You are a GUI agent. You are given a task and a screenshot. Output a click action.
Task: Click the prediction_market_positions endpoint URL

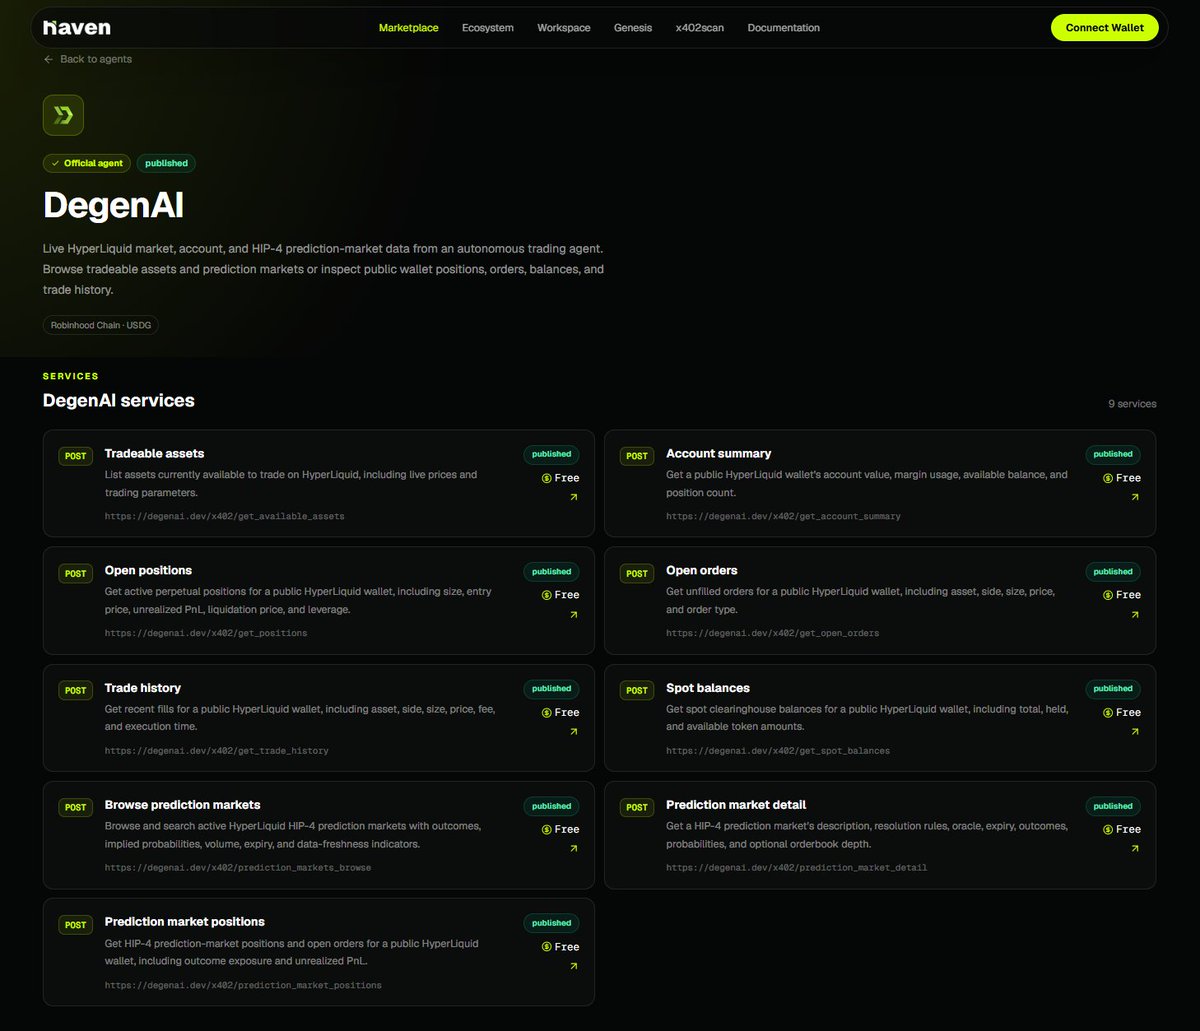pyautogui.click(x=243, y=985)
